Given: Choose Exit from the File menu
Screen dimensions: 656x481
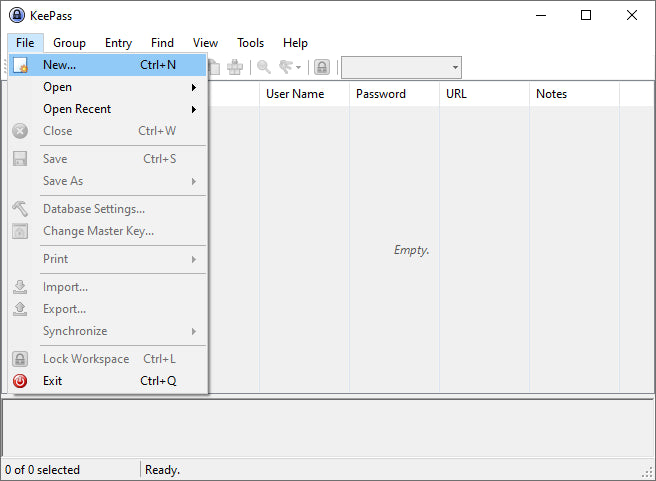Looking at the screenshot, I should click(x=108, y=381).
